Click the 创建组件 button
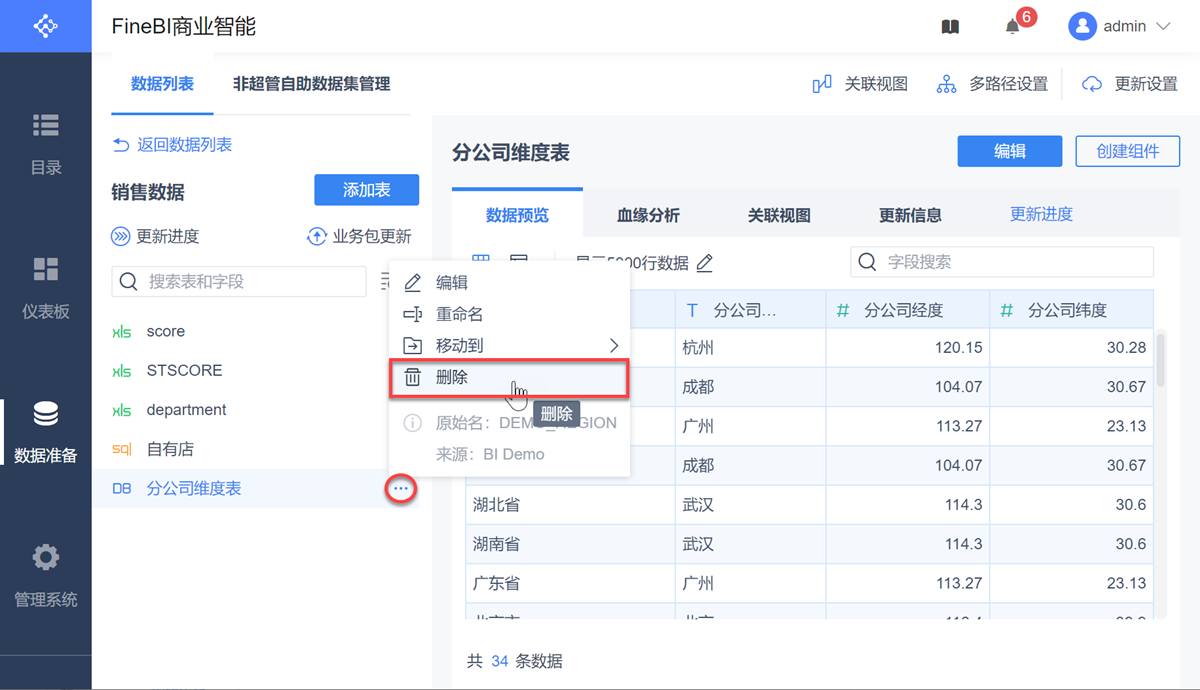Viewport: 1200px width, 690px height. (x=1127, y=151)
